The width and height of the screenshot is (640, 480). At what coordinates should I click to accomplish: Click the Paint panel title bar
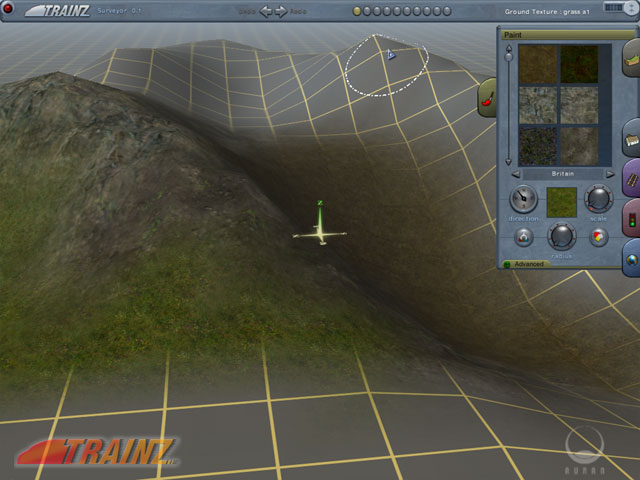coord(567,35)
